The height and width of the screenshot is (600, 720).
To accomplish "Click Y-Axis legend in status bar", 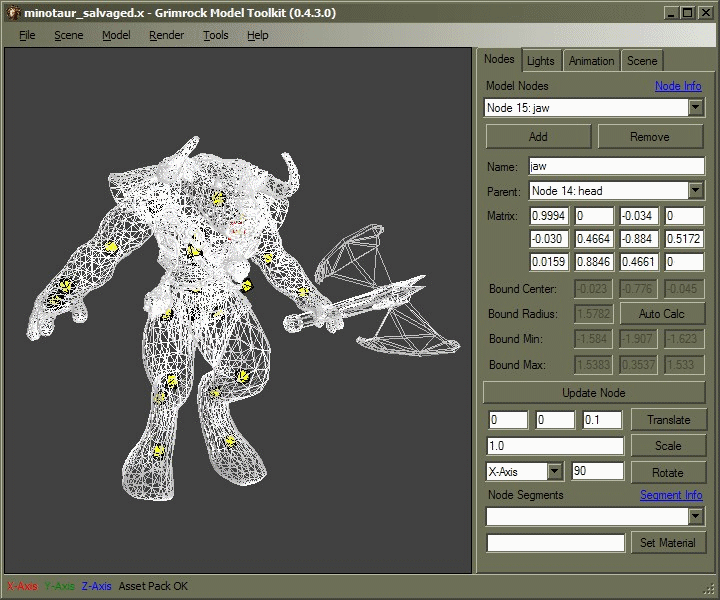I will [59, 586].
